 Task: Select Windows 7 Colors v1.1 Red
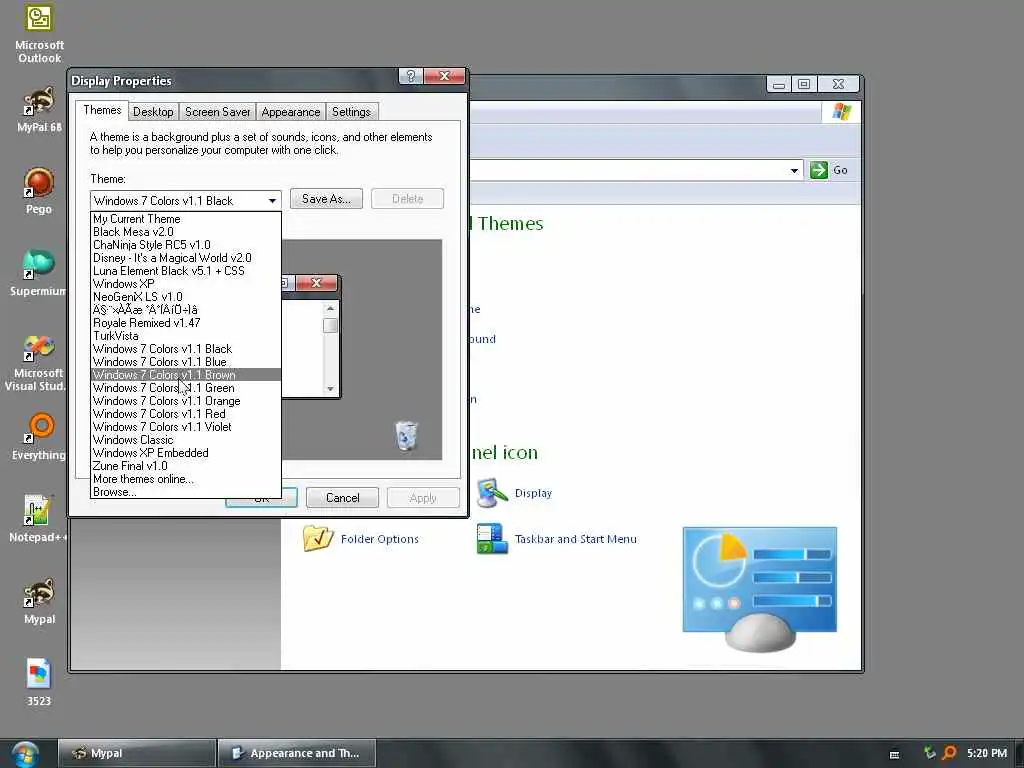(186, 414)
